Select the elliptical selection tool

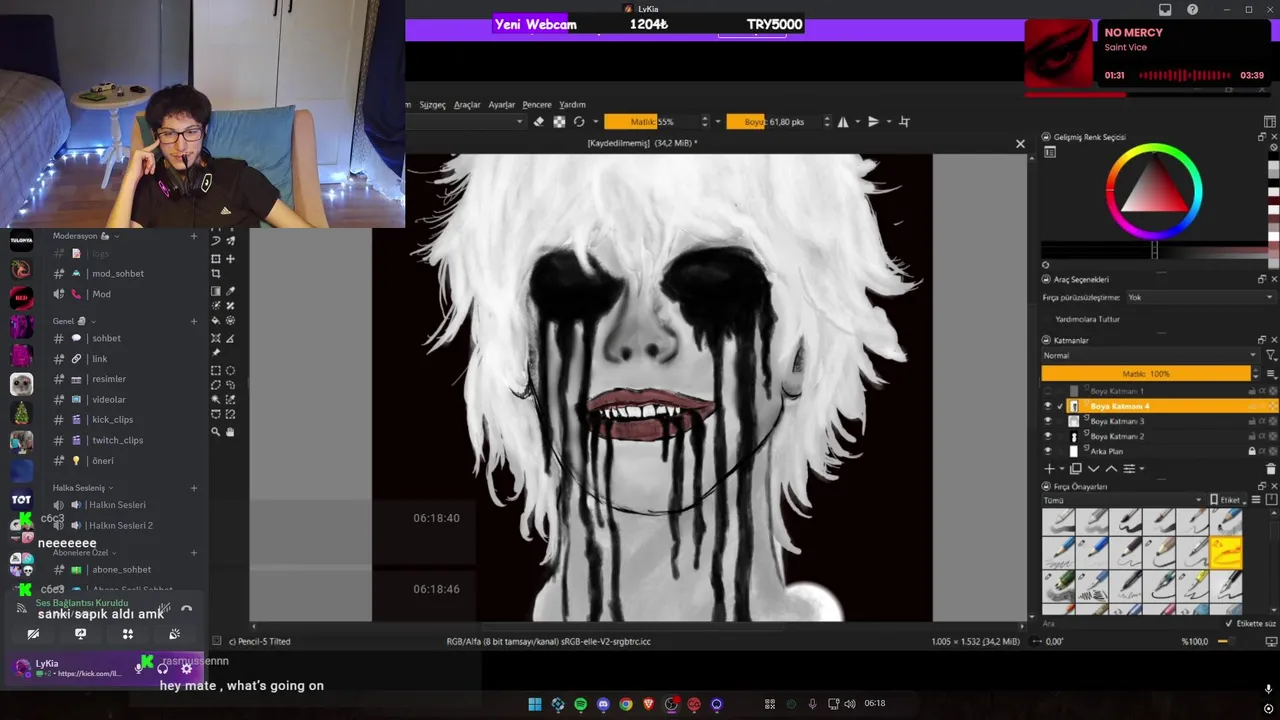pyautogui.click(x=230, y=370)
